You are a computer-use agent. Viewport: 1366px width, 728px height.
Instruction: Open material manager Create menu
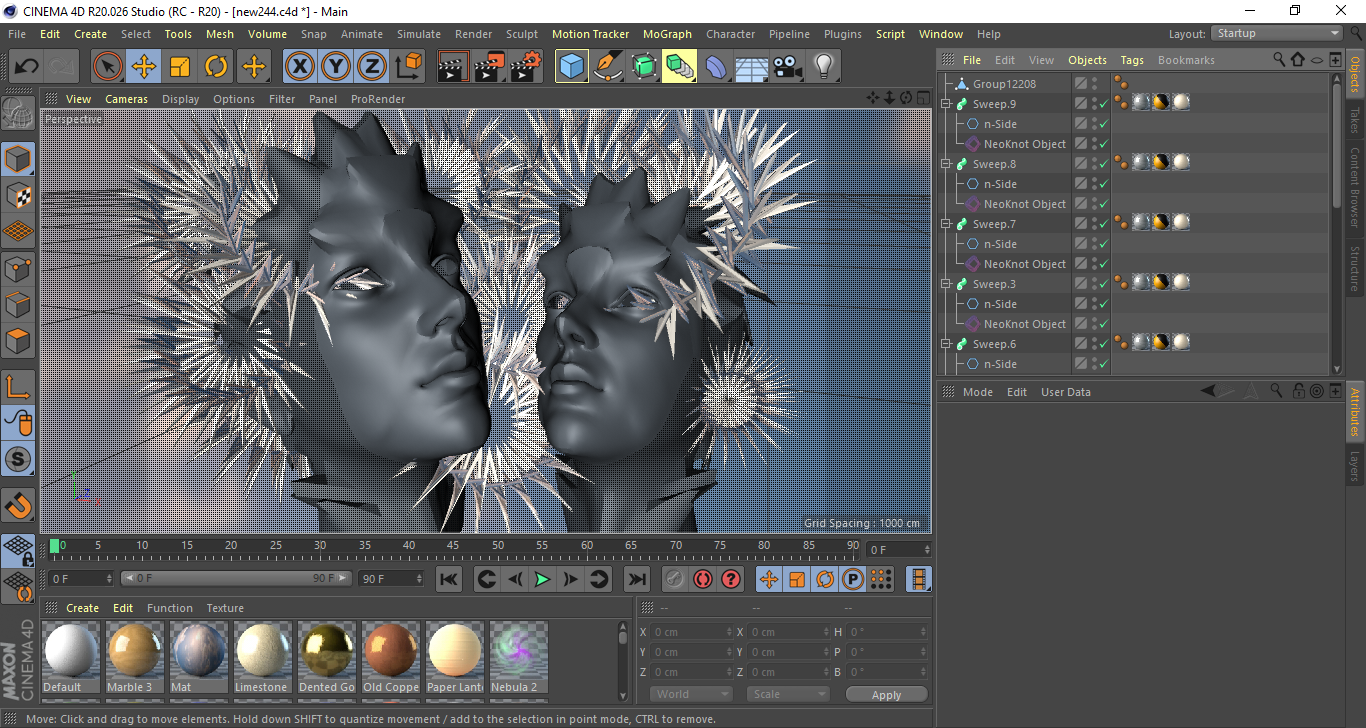(83, 608)
